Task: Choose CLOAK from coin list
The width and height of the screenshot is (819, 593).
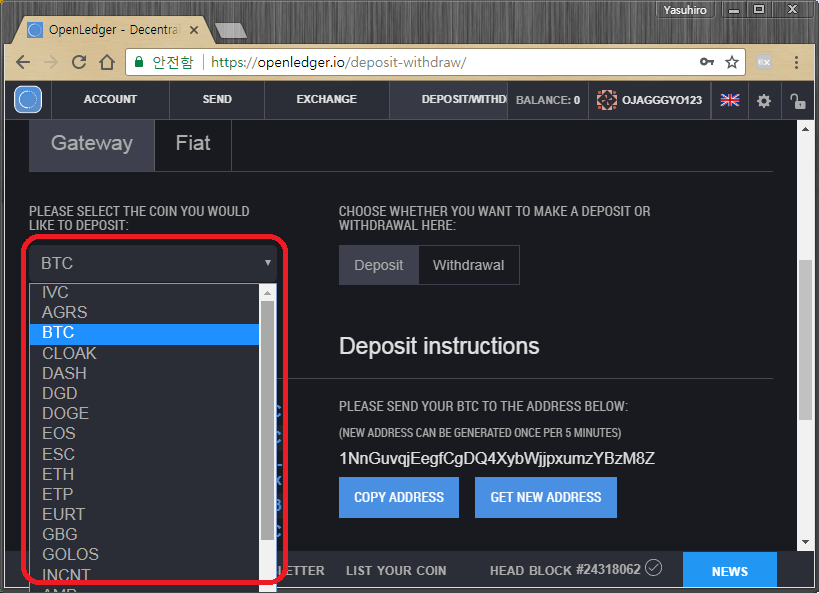Action: pyautogui.click(x=145, y=353)
